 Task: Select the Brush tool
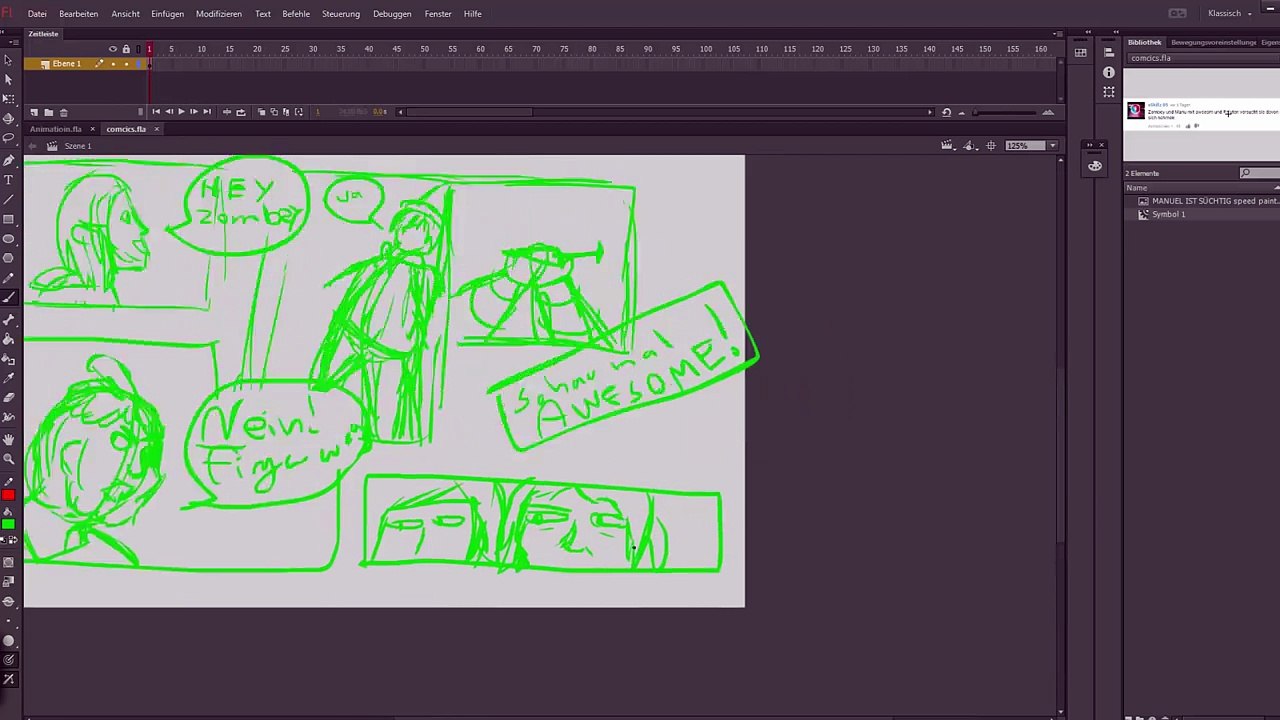point(8,298)
